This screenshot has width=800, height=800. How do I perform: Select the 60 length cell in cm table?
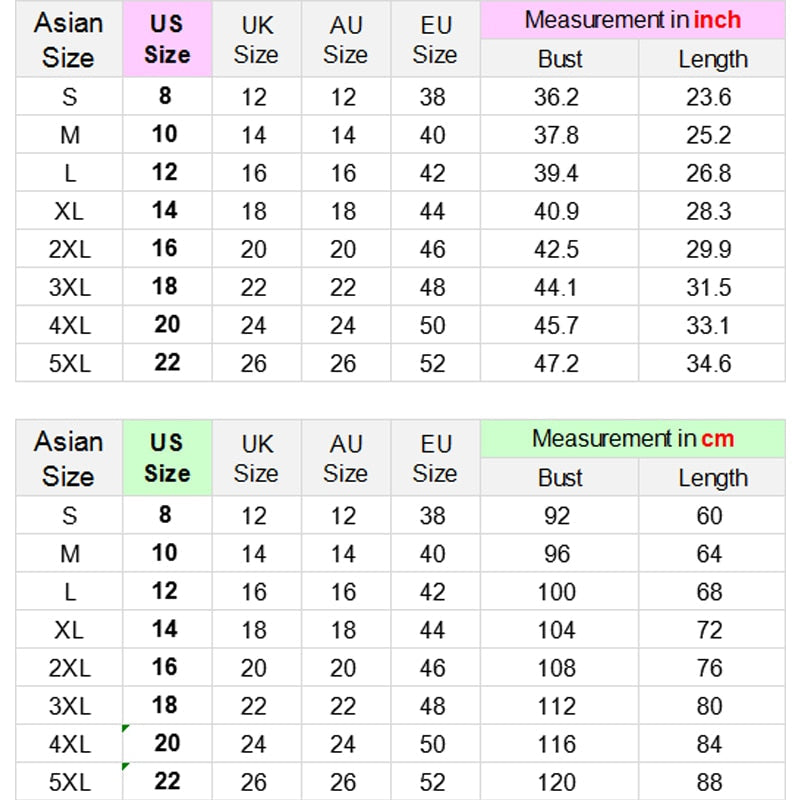[709, 516]
